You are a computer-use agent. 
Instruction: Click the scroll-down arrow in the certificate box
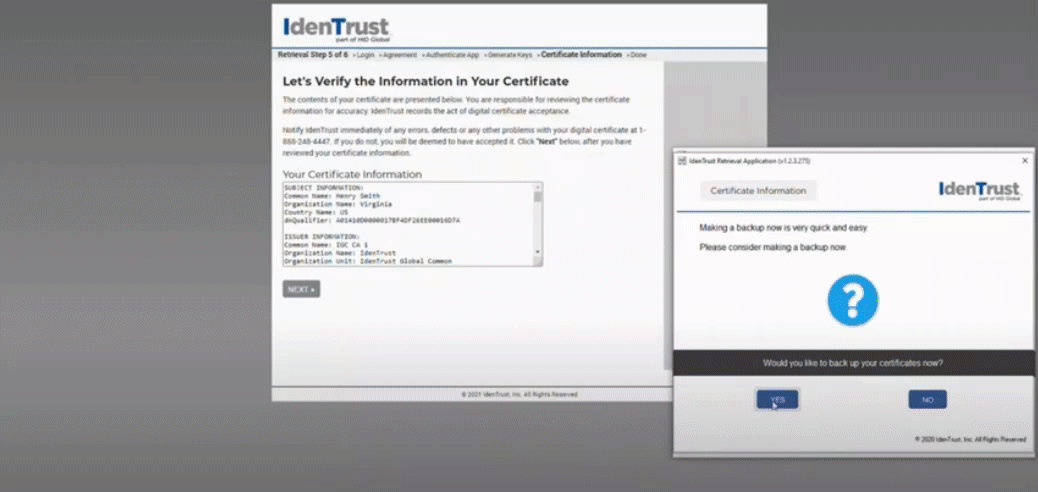(538, 252)
